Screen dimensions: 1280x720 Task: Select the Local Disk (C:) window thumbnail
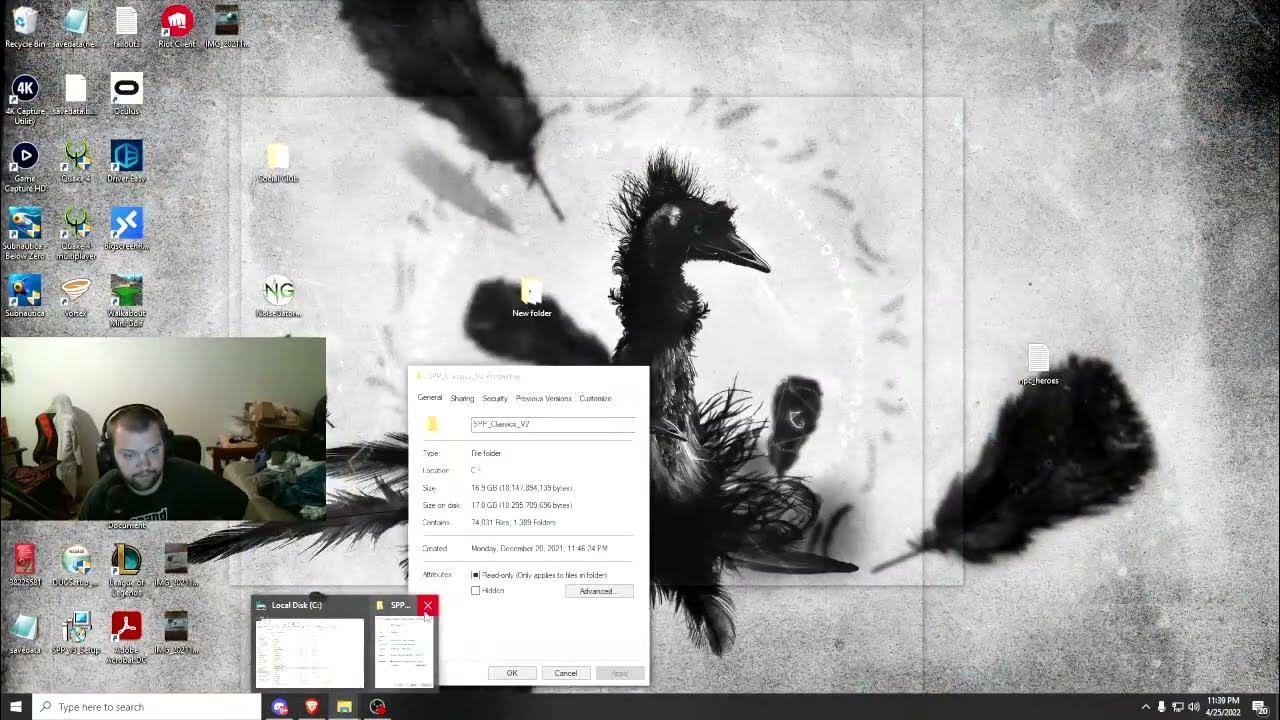(309, 644)
